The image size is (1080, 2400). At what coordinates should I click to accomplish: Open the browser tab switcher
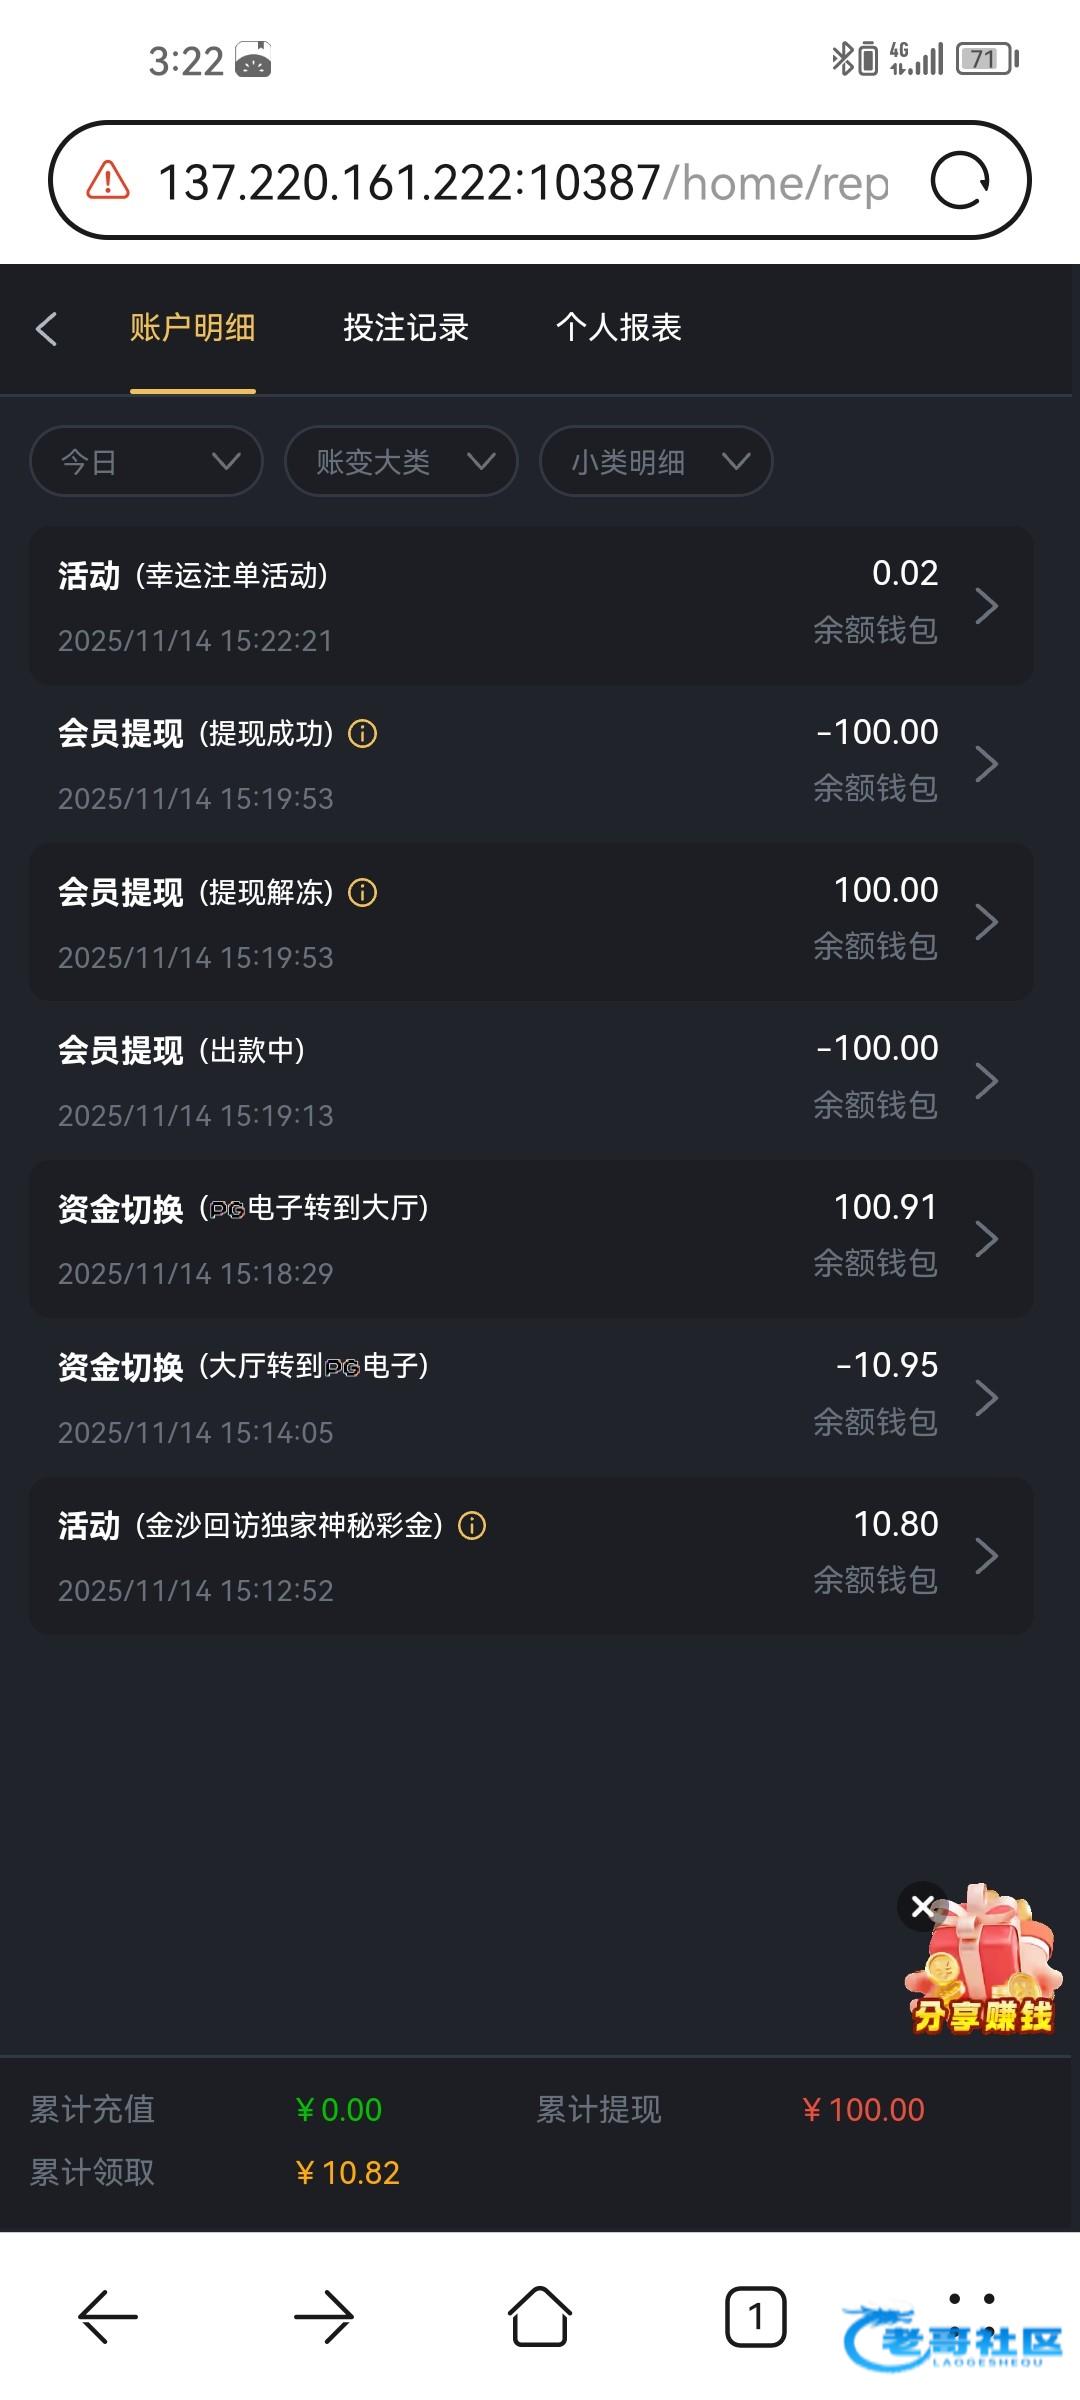(x=755, y=2316)
